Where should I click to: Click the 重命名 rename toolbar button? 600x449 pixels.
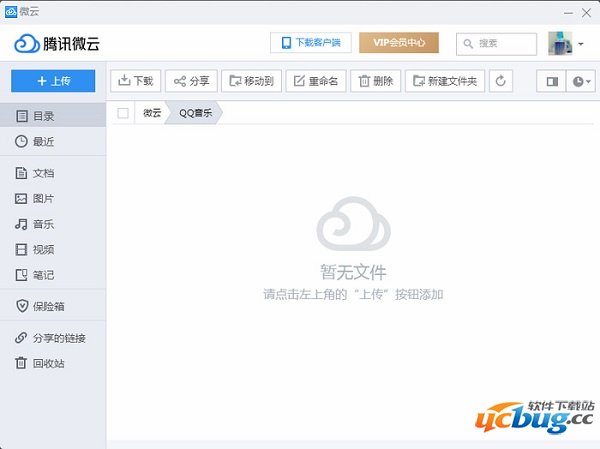[316, 81]
